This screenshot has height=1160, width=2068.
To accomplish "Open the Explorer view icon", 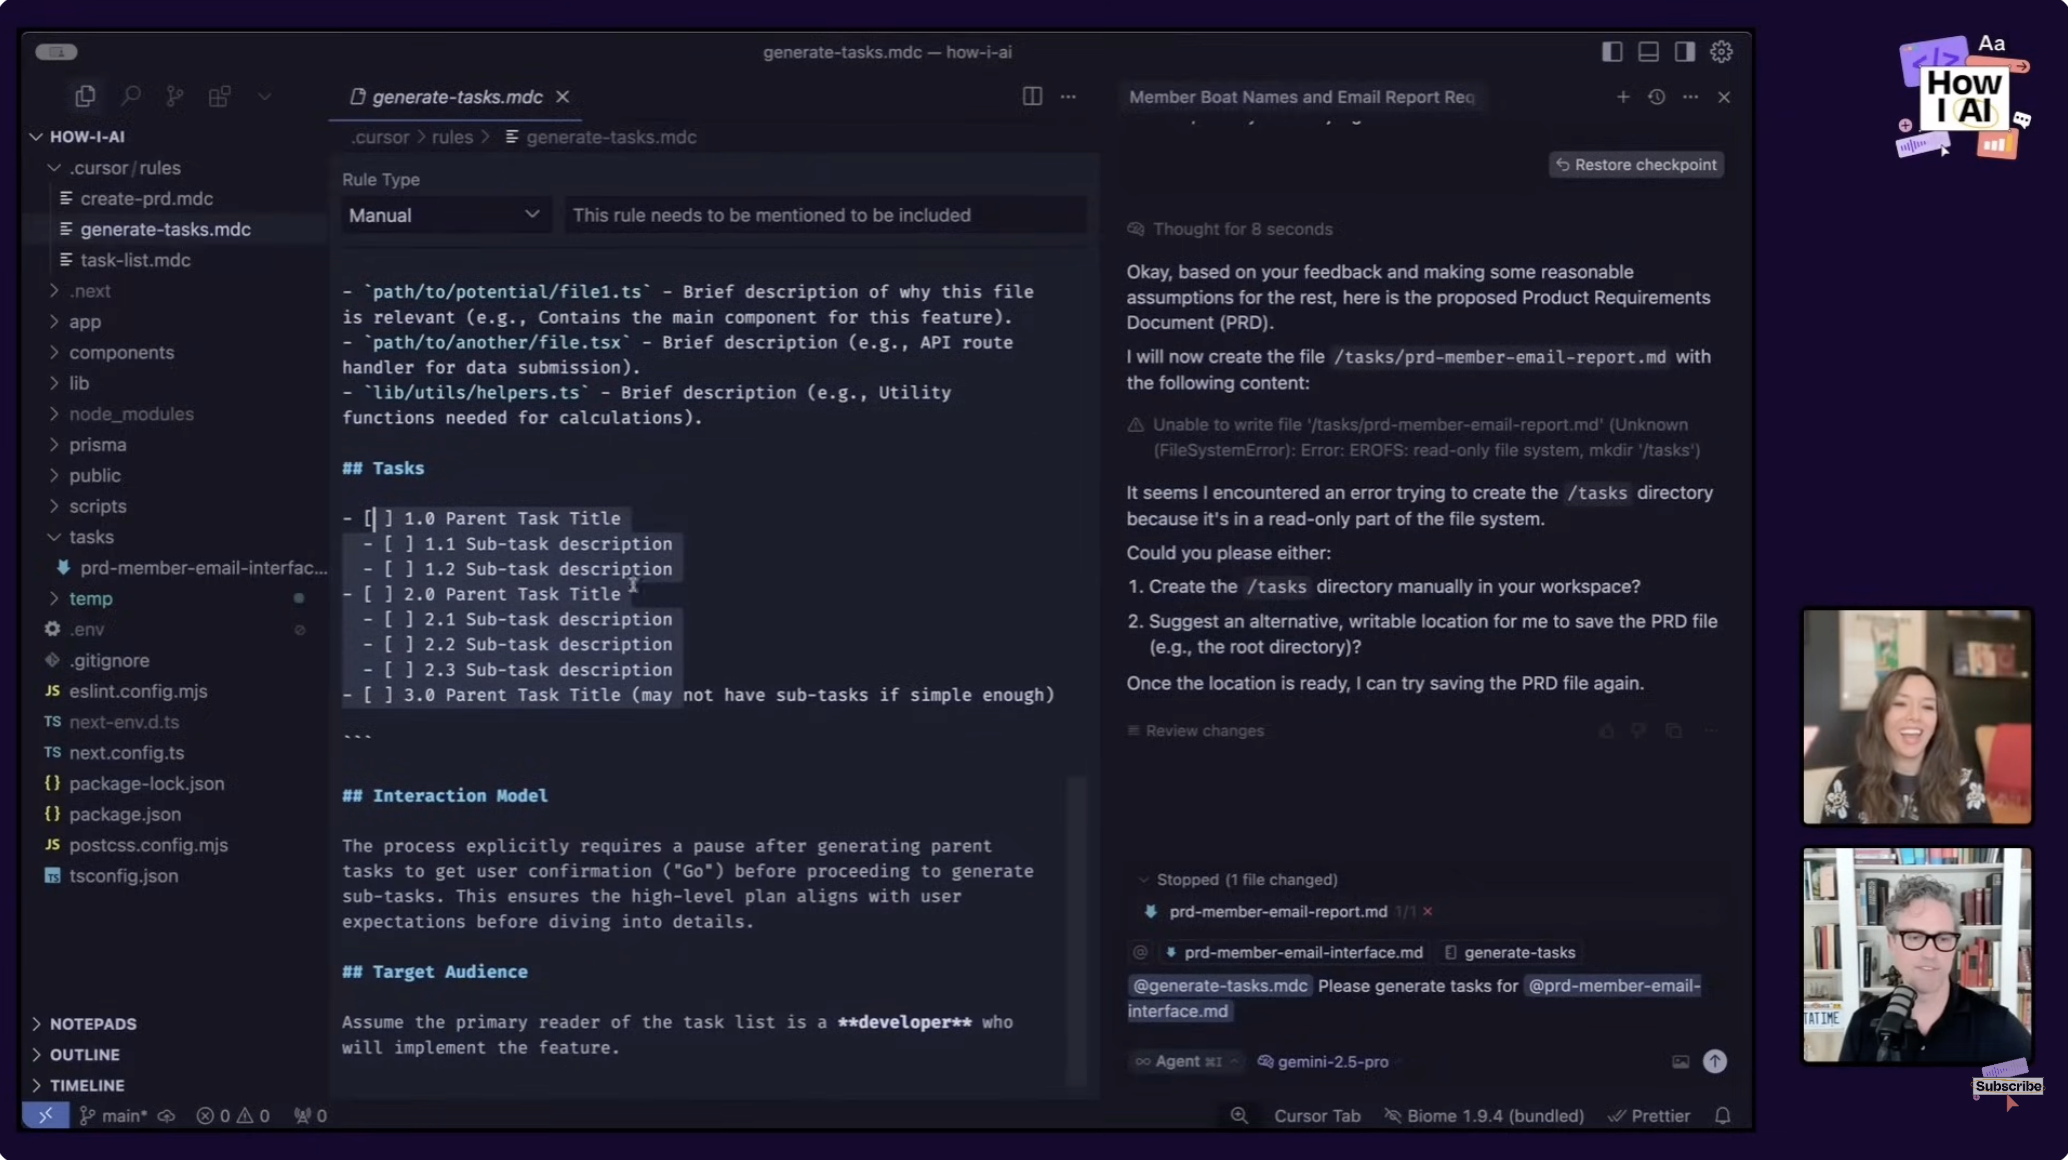I will pos(85,96).
